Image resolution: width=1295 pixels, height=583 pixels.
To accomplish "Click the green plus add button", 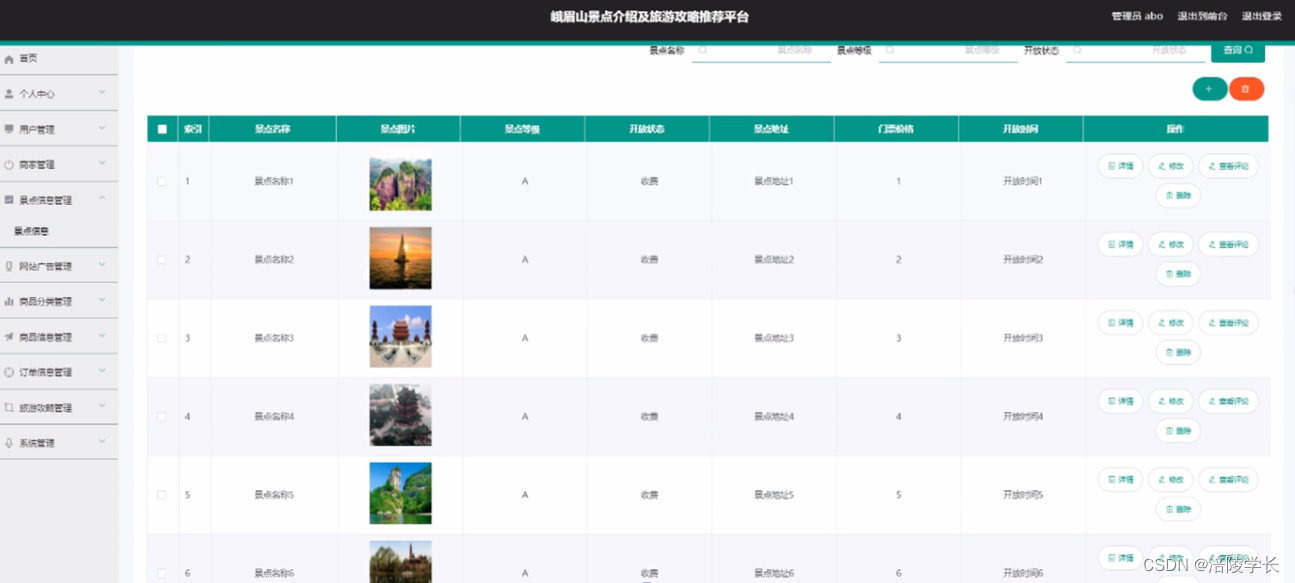I will (x=1209, y=89).
